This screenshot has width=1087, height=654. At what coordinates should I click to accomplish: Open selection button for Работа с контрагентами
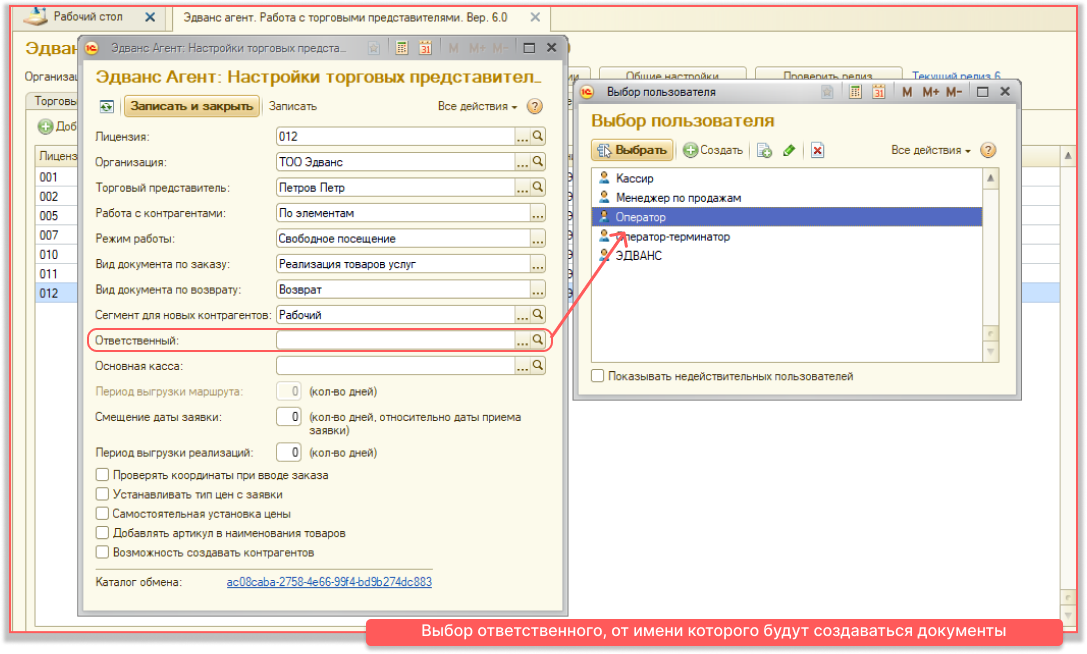pos(538,214)
